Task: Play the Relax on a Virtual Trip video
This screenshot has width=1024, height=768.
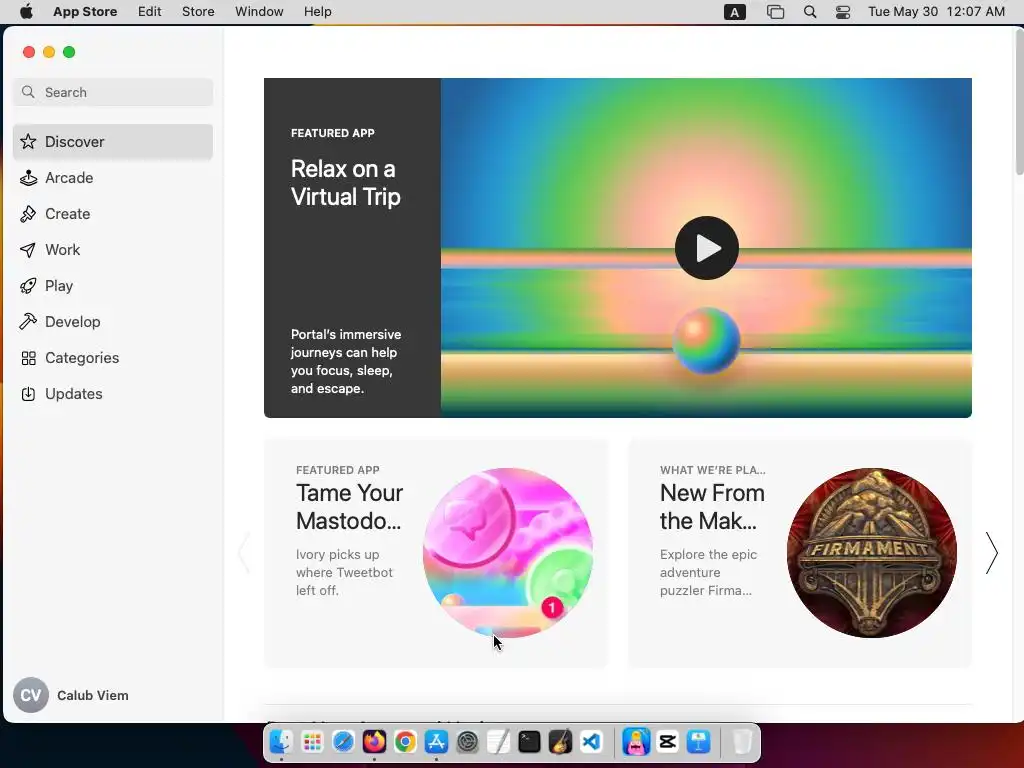Action: tap(707, 248)
